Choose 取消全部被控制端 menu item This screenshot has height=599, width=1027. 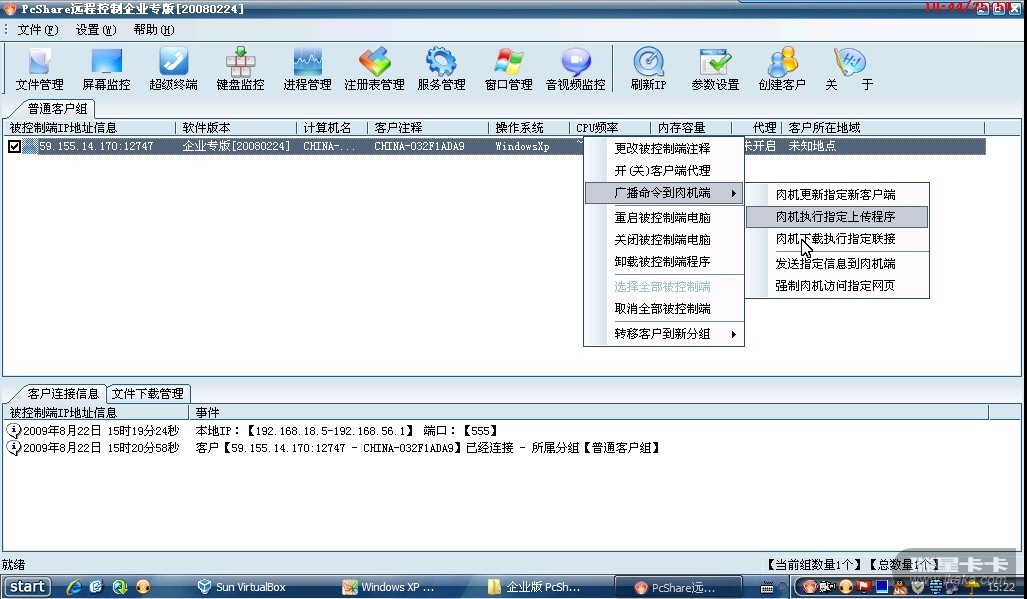[663, 308]
